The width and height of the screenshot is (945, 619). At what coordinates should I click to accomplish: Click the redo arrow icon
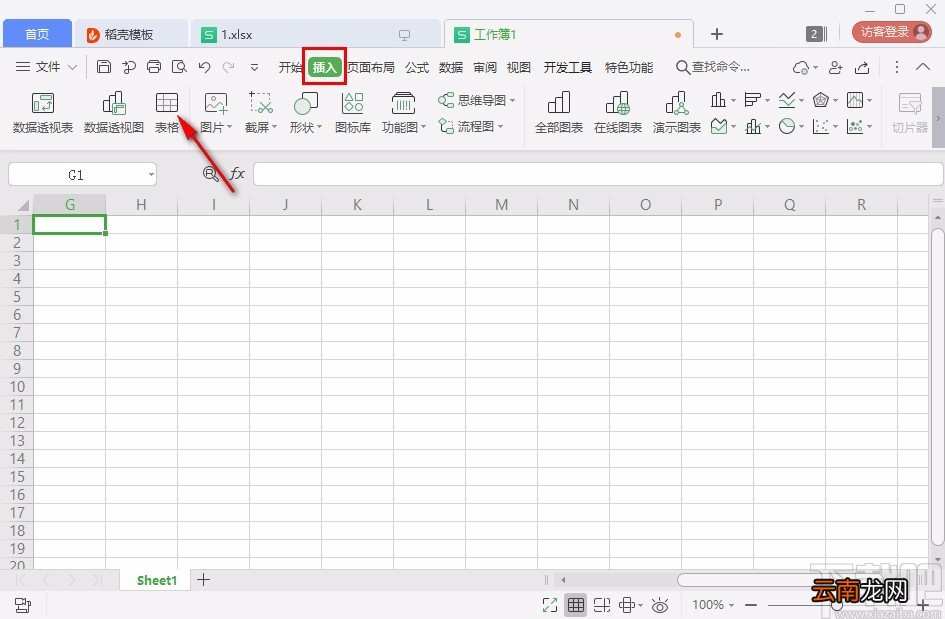tap(228, 67)
